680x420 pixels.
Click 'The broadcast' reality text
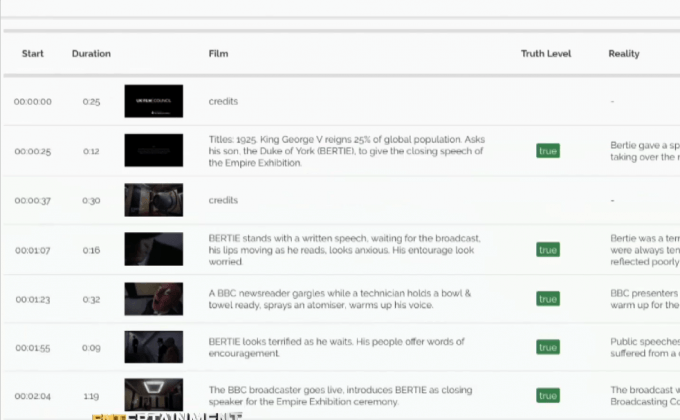[645, 396]
